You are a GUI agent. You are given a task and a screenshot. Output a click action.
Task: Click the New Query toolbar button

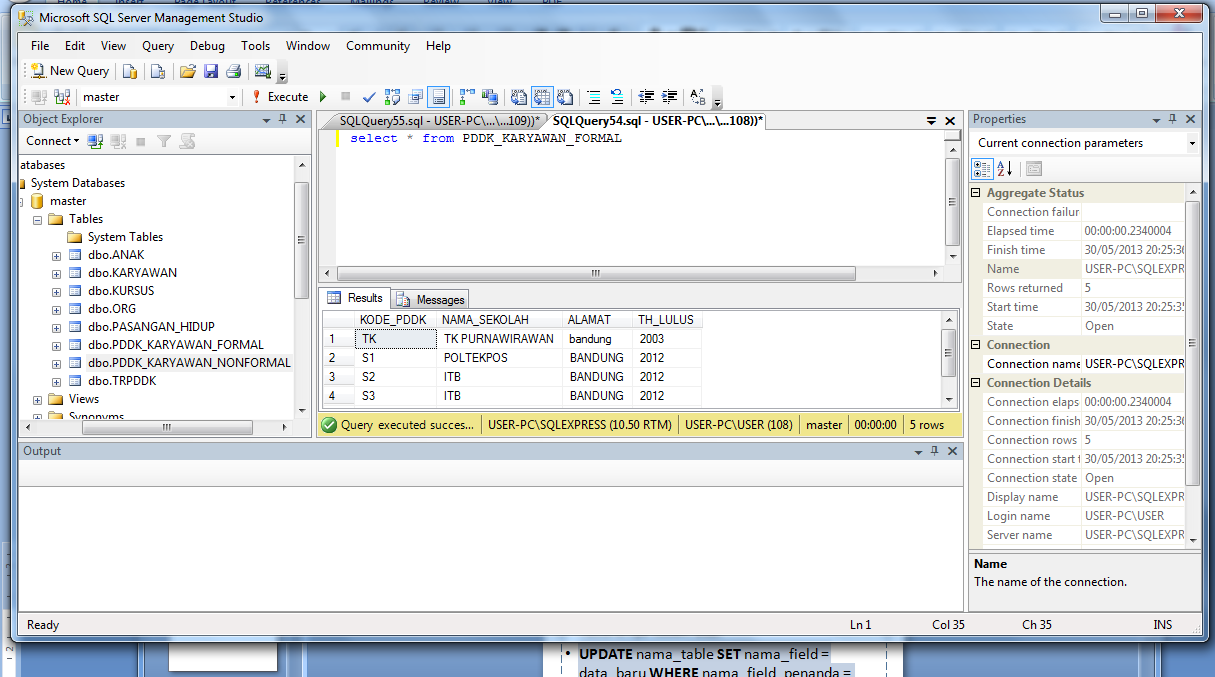click(70, 71)
